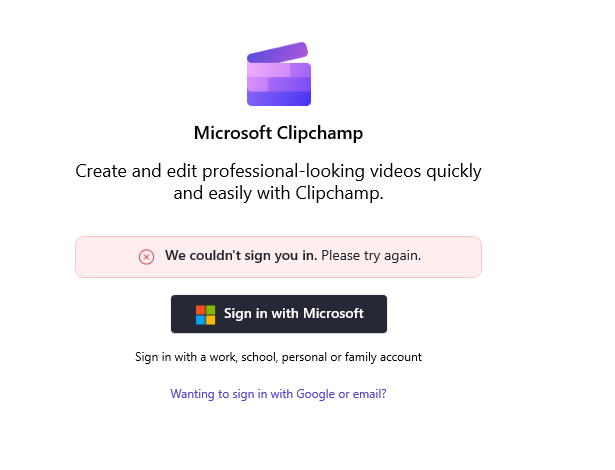
Task: Click the red error circle X icon
Action: pyautogui.click(x=146, y=257)
